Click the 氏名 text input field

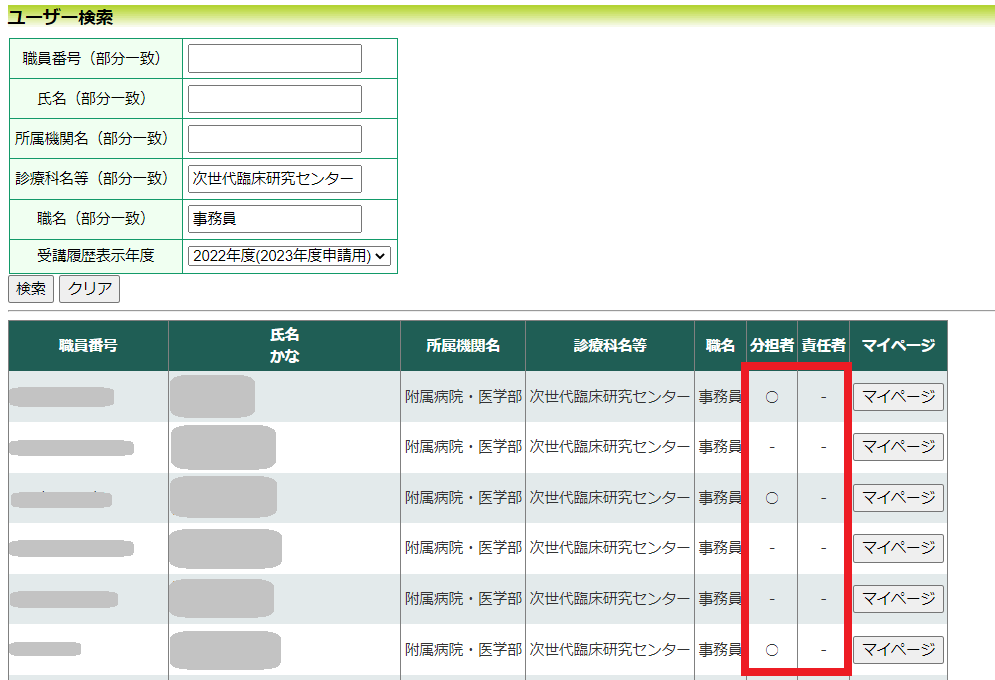point(275,99)
